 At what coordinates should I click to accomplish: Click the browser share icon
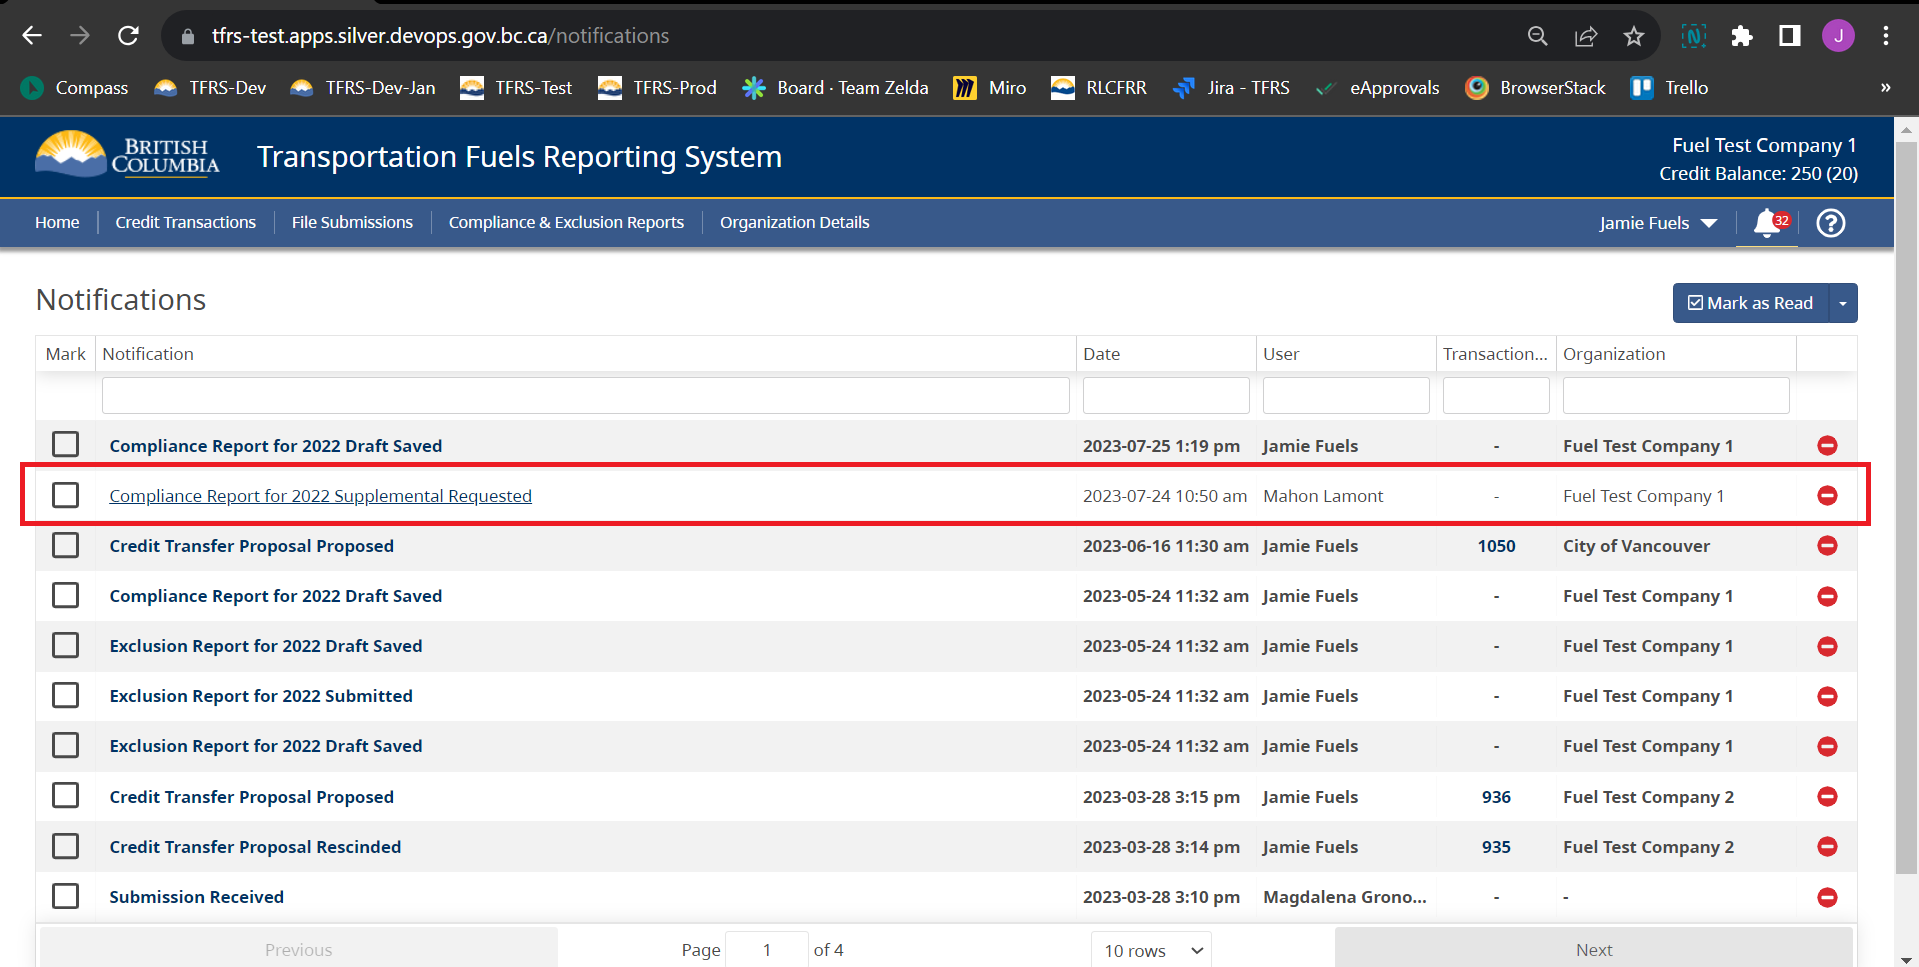1586,36
